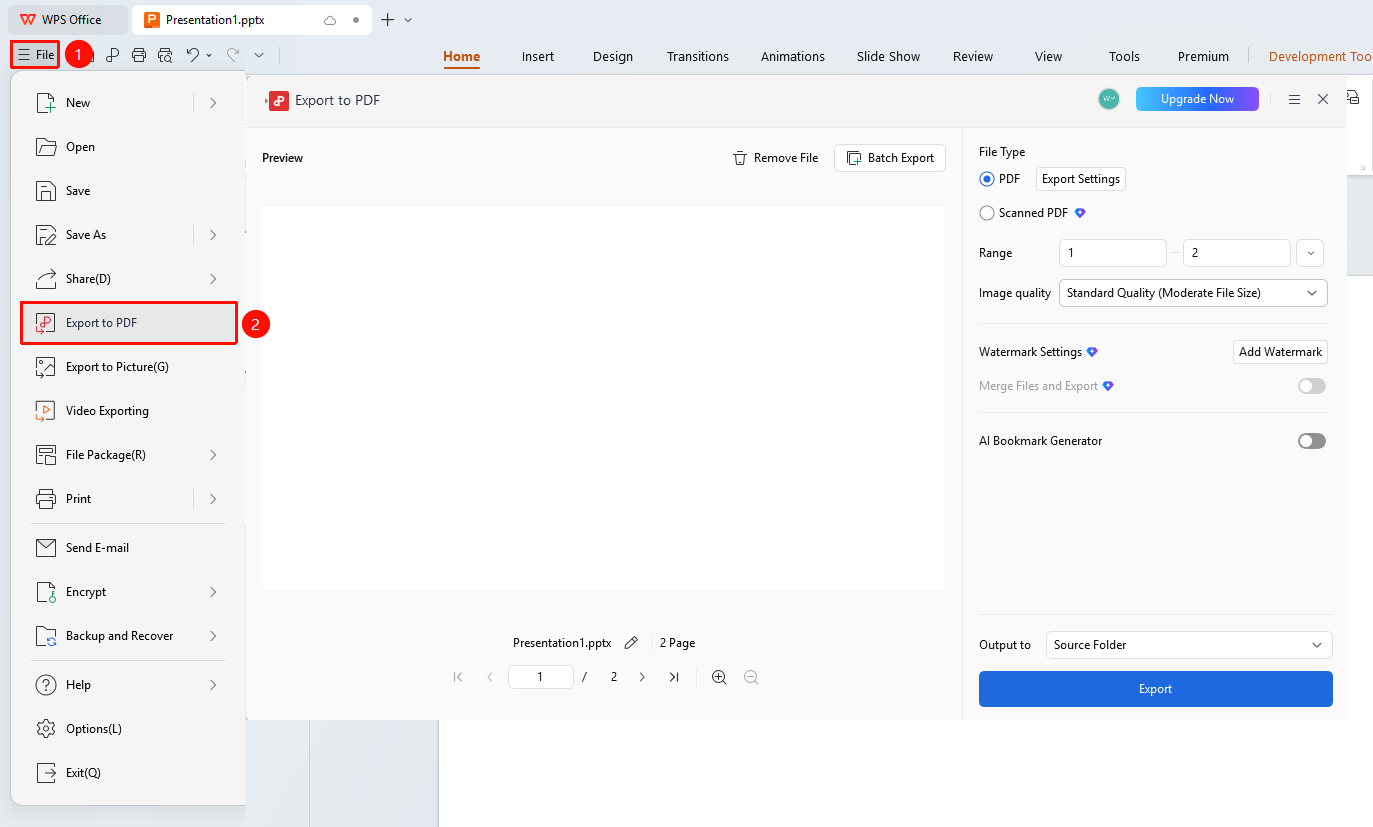
Task: Expand the Save As submenu arrow
Action: point(213,235)
